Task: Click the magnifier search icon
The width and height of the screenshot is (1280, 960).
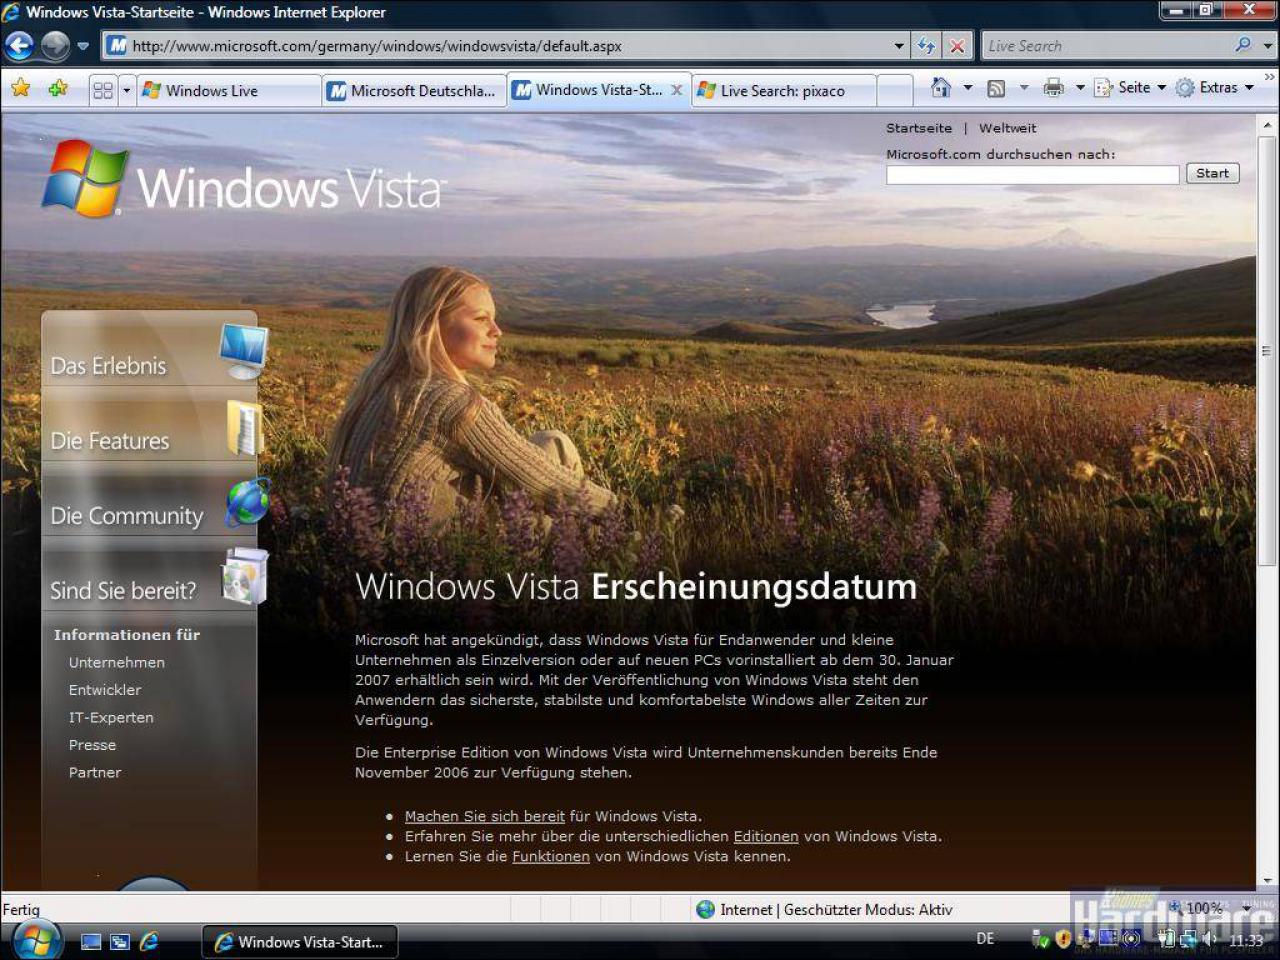Action: click(x=1243, y=45)
